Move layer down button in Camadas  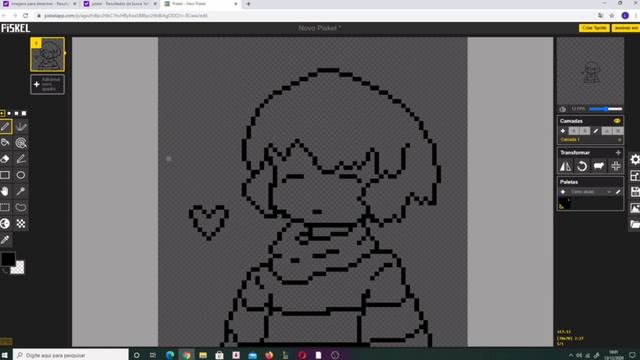tap(585, 131)
